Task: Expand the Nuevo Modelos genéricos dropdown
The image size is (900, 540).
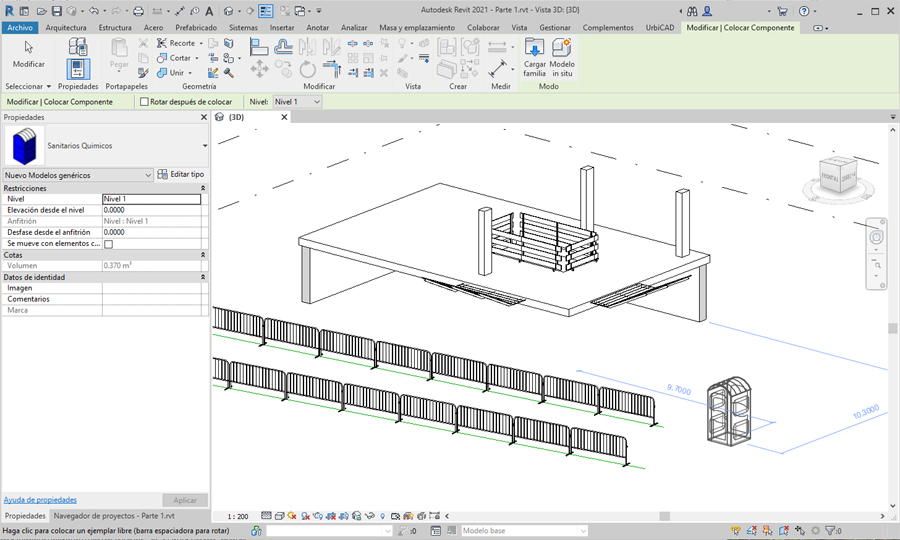Action: [148, 175]
